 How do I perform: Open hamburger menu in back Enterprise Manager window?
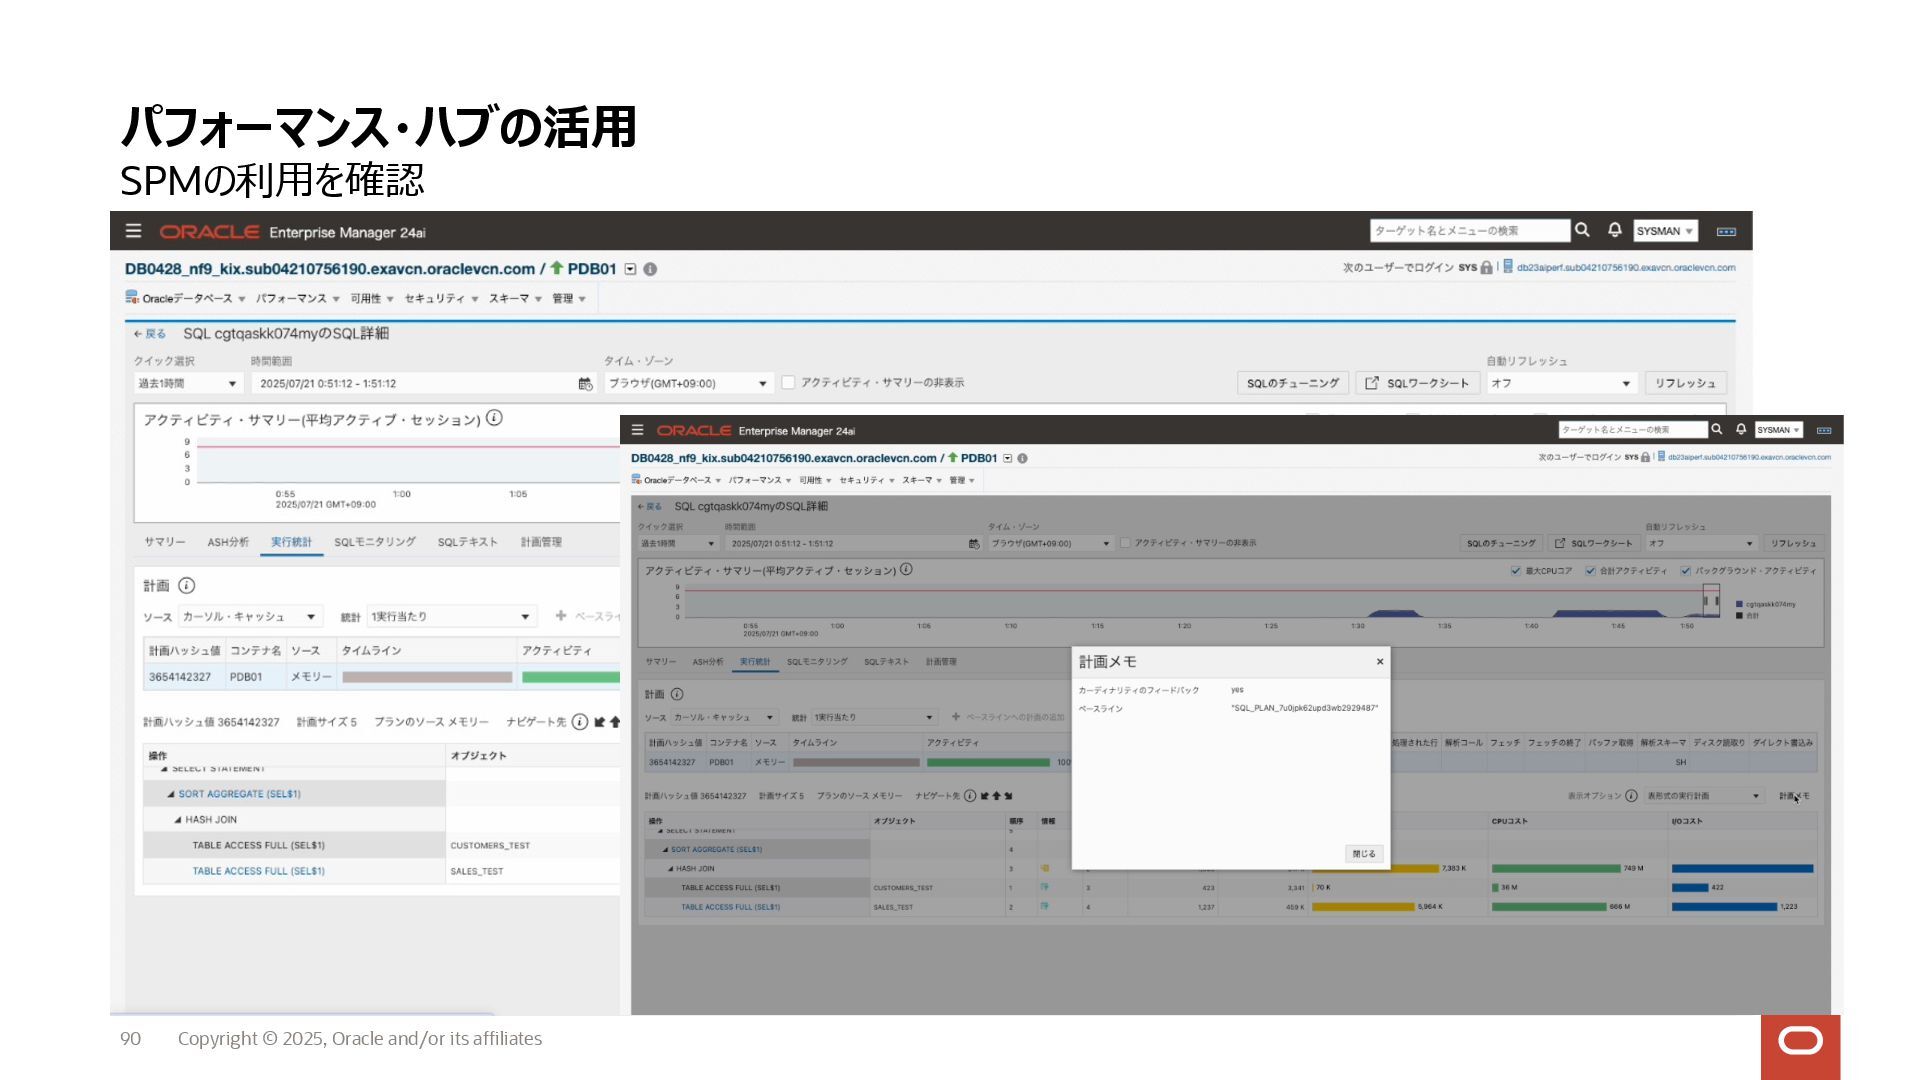pos(133,231)
